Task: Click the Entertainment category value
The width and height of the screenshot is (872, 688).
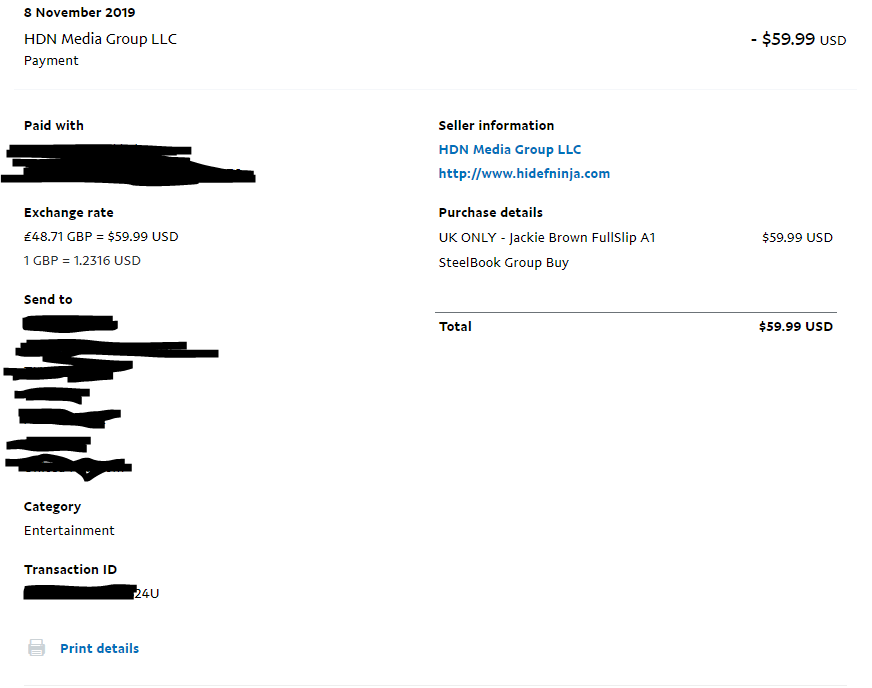Action: (x=69, y=531)
